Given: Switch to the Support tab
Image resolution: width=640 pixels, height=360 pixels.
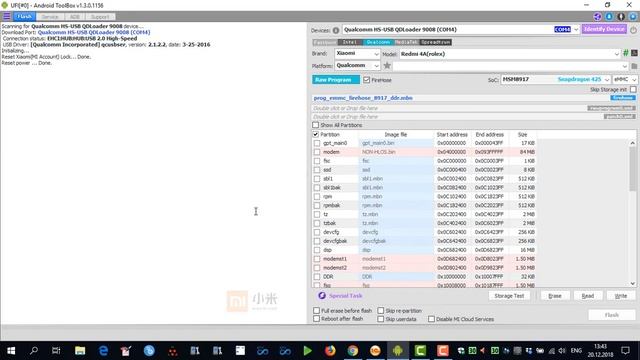Looking at the screenshot, I should pyautogui.click(x=100, y=17).
